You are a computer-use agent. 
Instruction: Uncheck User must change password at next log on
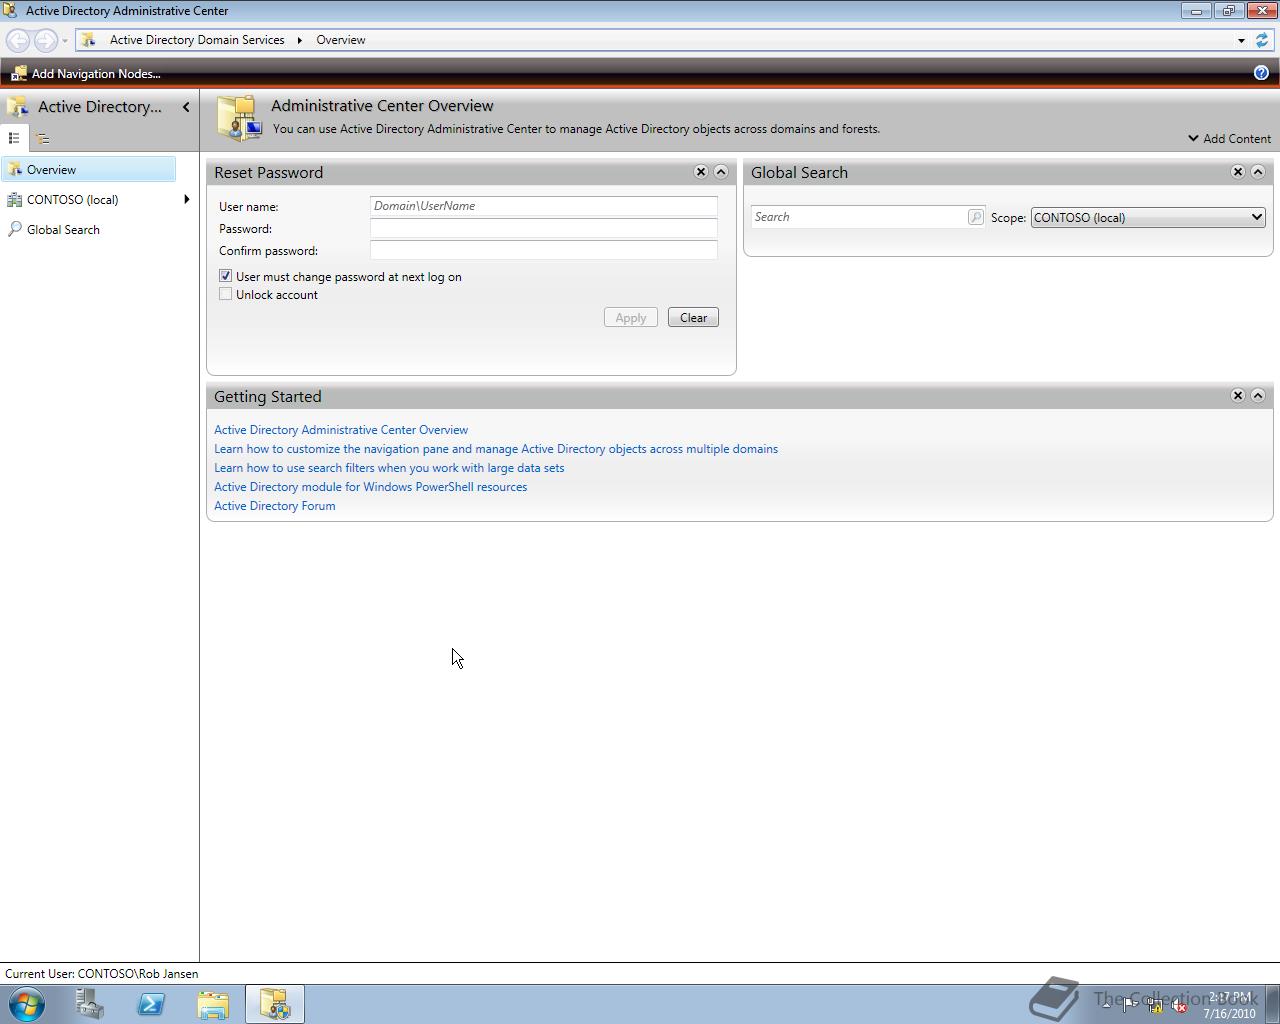pyautogui.click(x=226, y=276)
